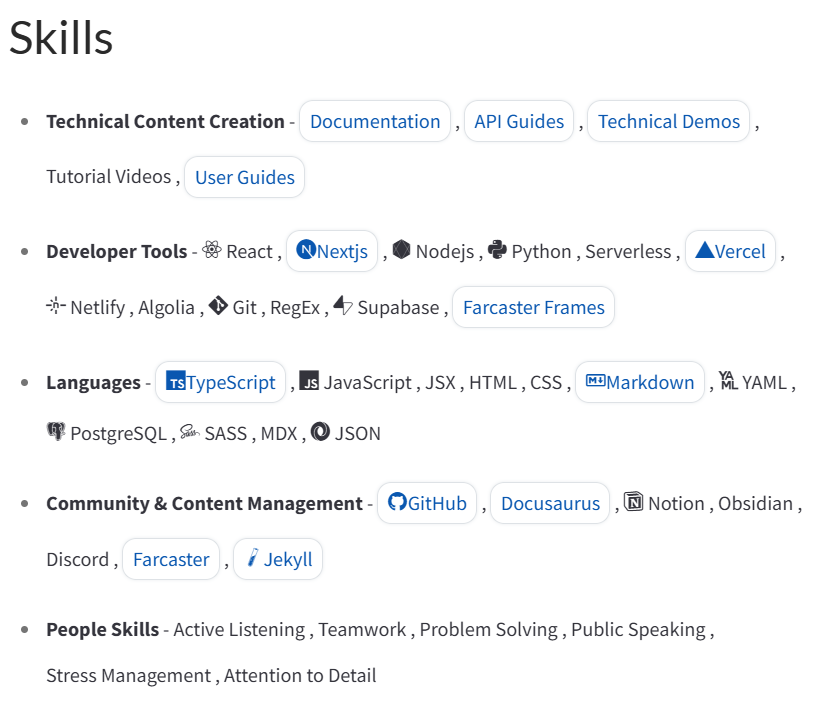Click the Supabase bolt icon
Image resolution: width=814 pixels, height=717 pixels.
point(343,306)
